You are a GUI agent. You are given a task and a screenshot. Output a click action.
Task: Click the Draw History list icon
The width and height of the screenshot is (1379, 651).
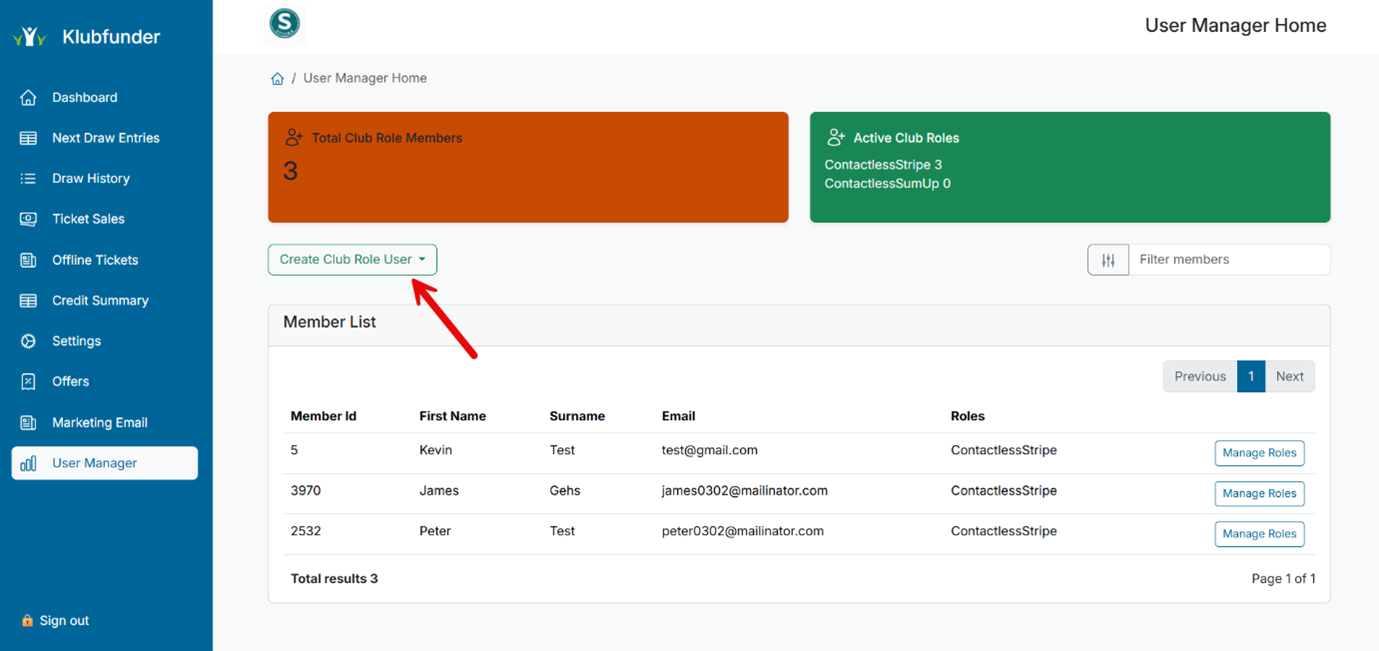(x=28, y=179)
